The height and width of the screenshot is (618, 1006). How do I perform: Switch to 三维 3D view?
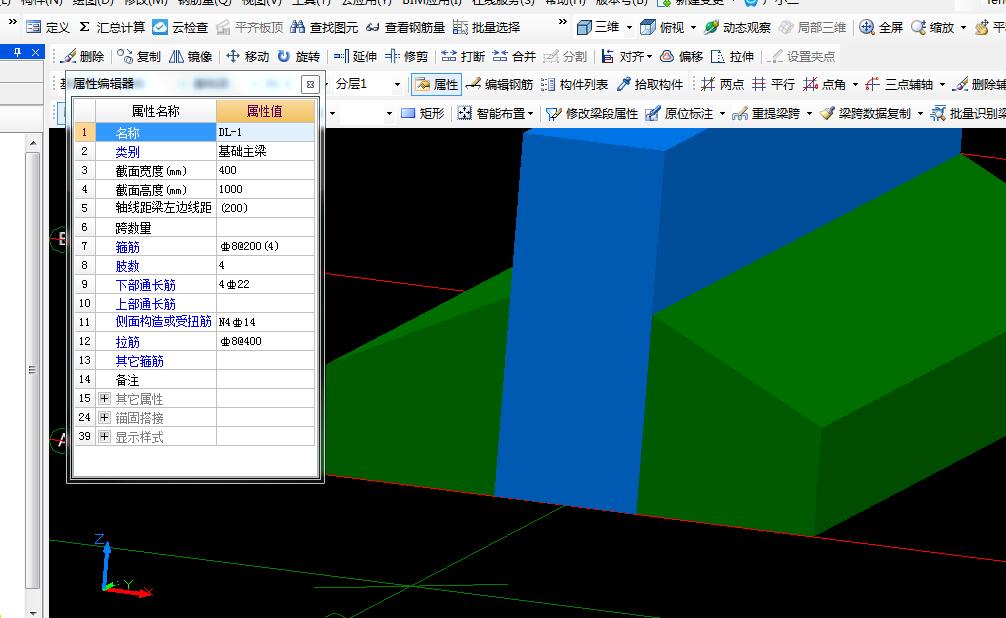pos(598,27)
